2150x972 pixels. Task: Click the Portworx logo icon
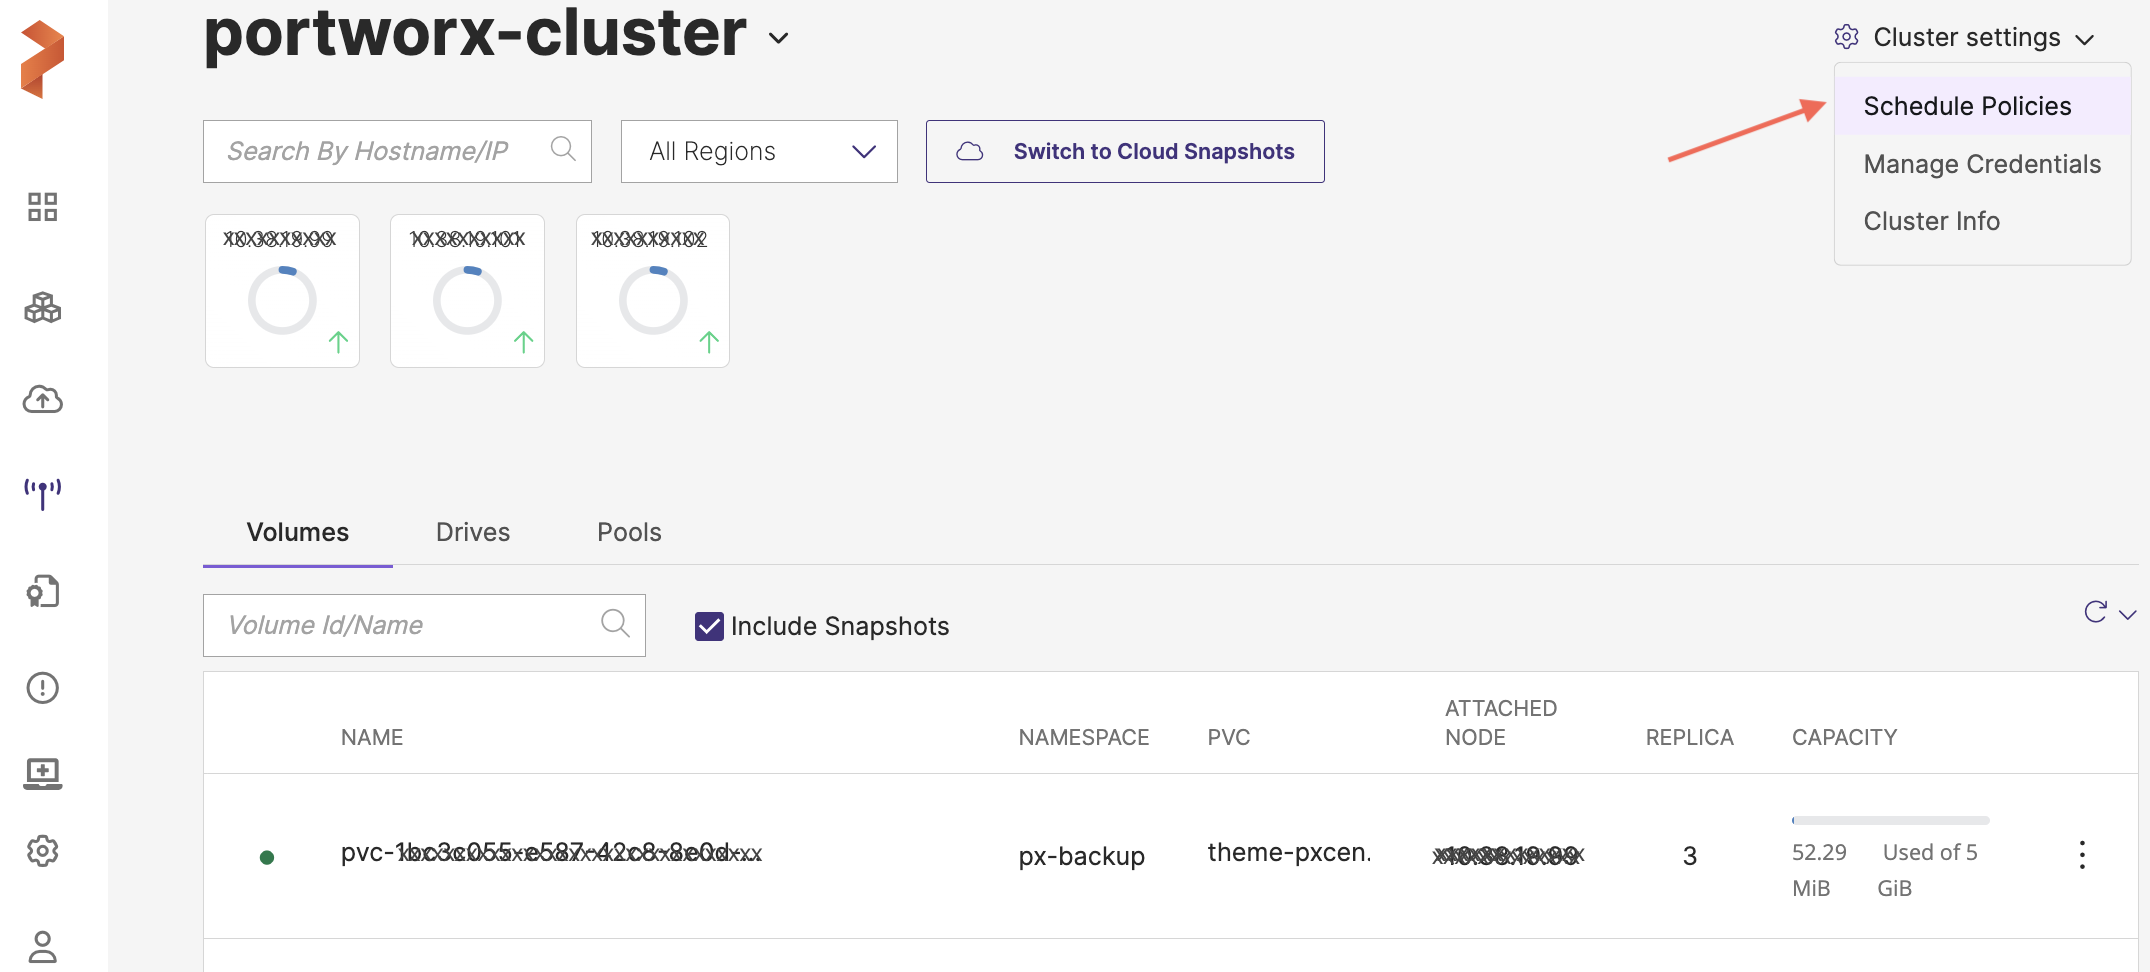[x=43, y=60]
